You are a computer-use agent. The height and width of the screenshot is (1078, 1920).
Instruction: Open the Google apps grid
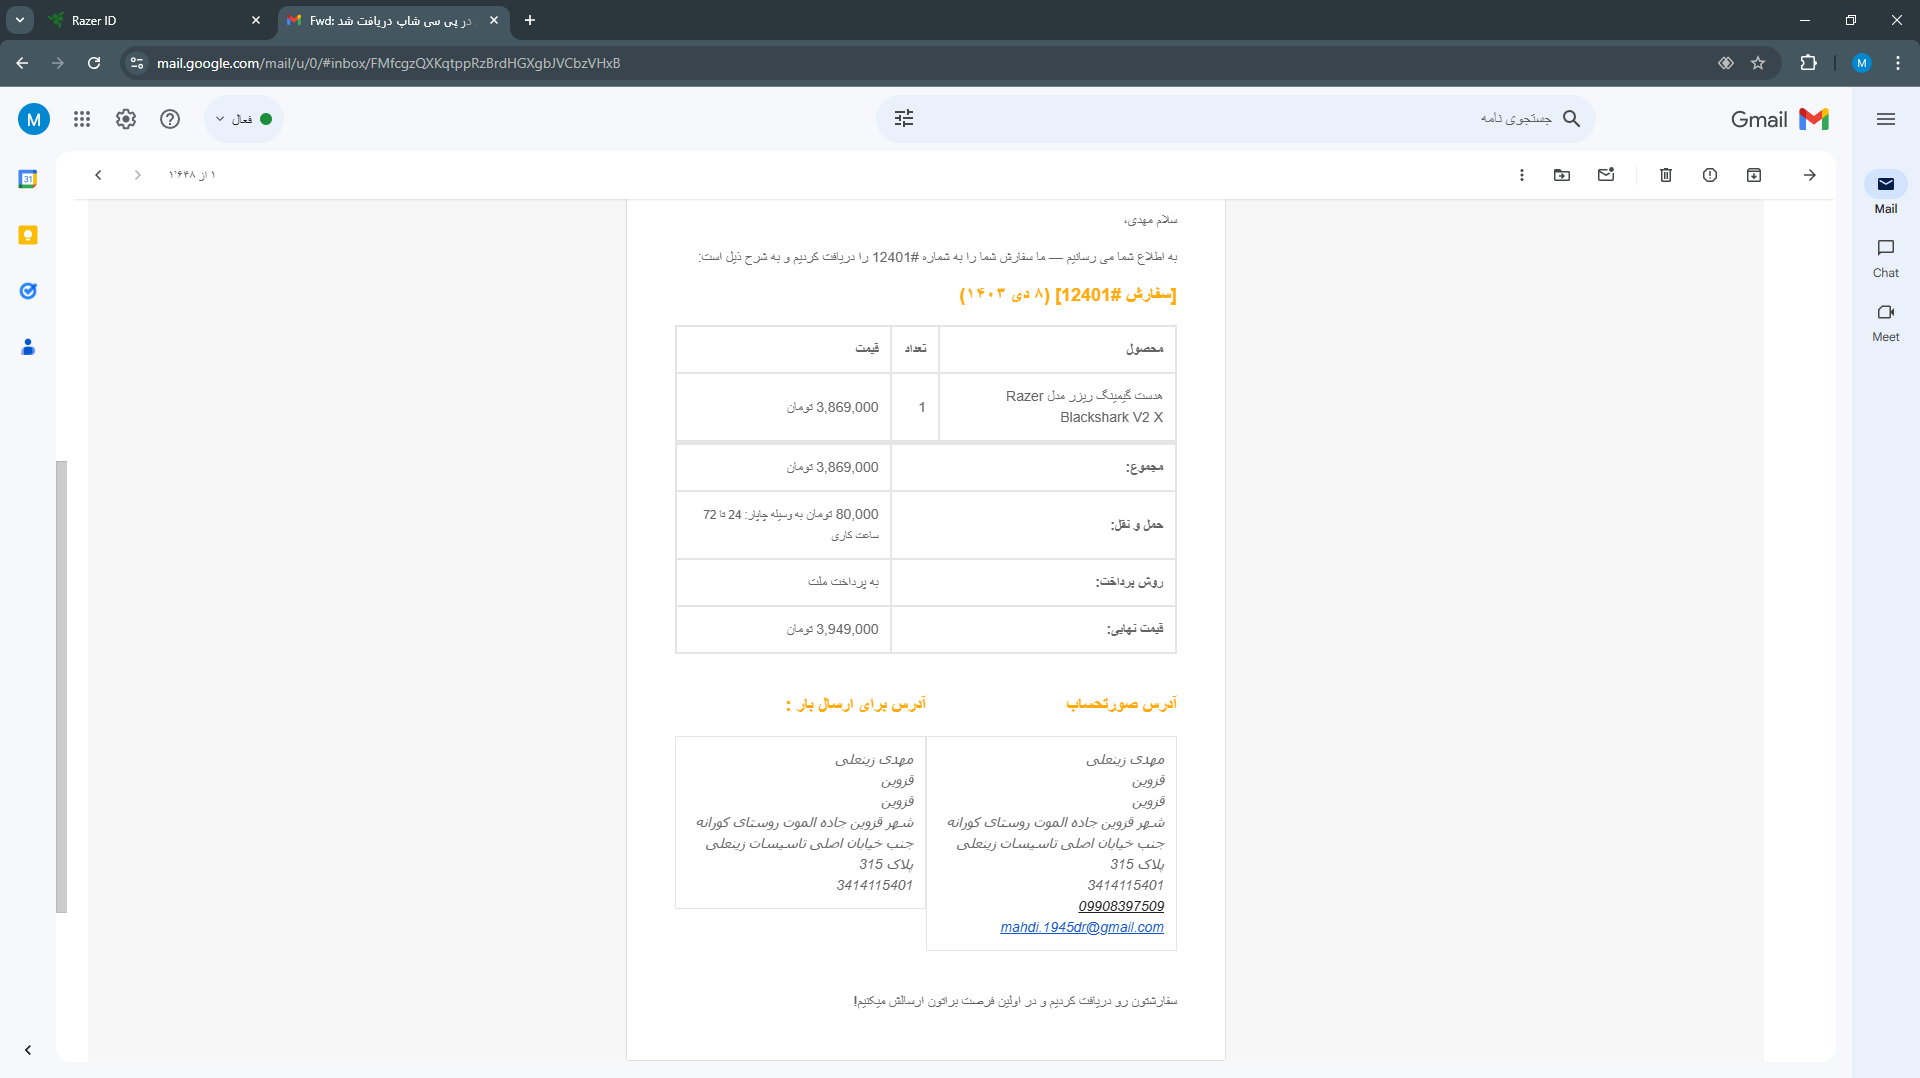82,119
